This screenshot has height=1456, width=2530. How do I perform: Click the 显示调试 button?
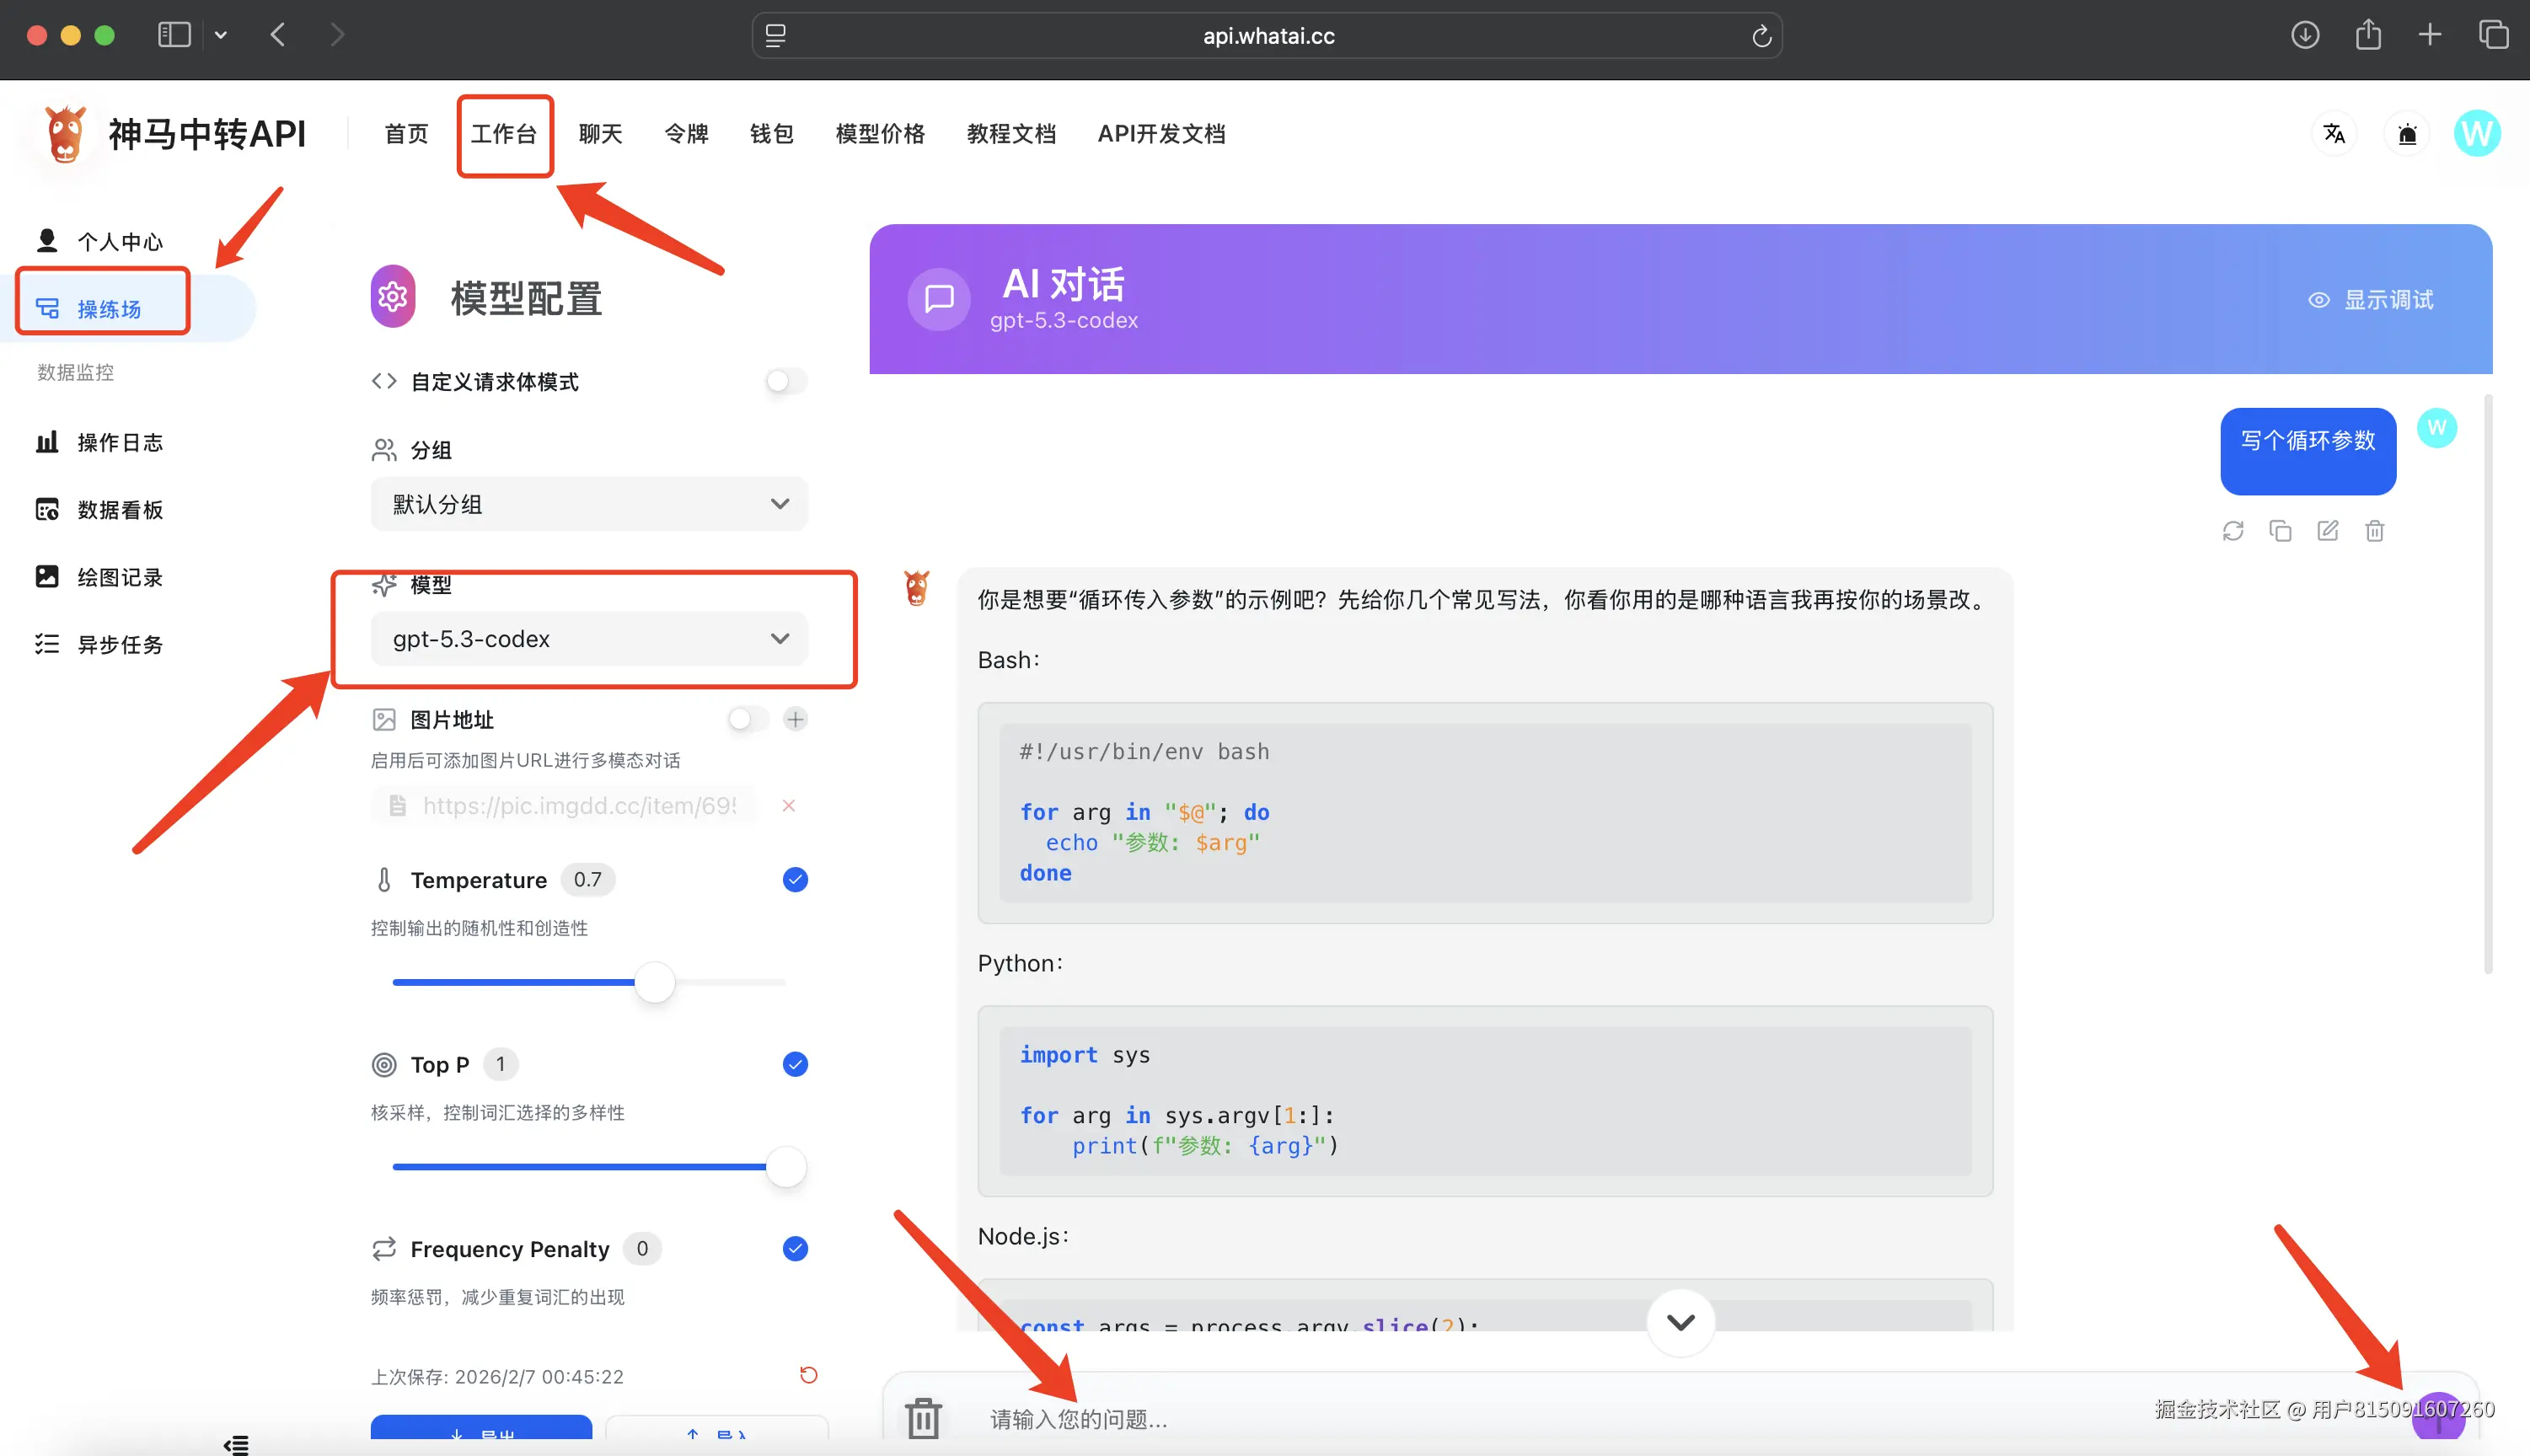point(2370,300)
